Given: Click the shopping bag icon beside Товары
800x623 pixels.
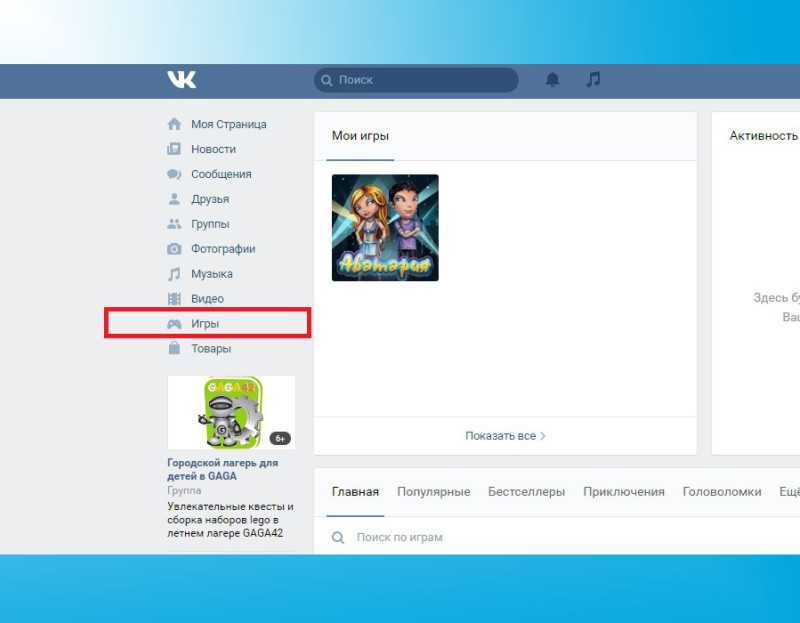Looking at the screenshot, I should pyautogui.click(x=174, y=348).
